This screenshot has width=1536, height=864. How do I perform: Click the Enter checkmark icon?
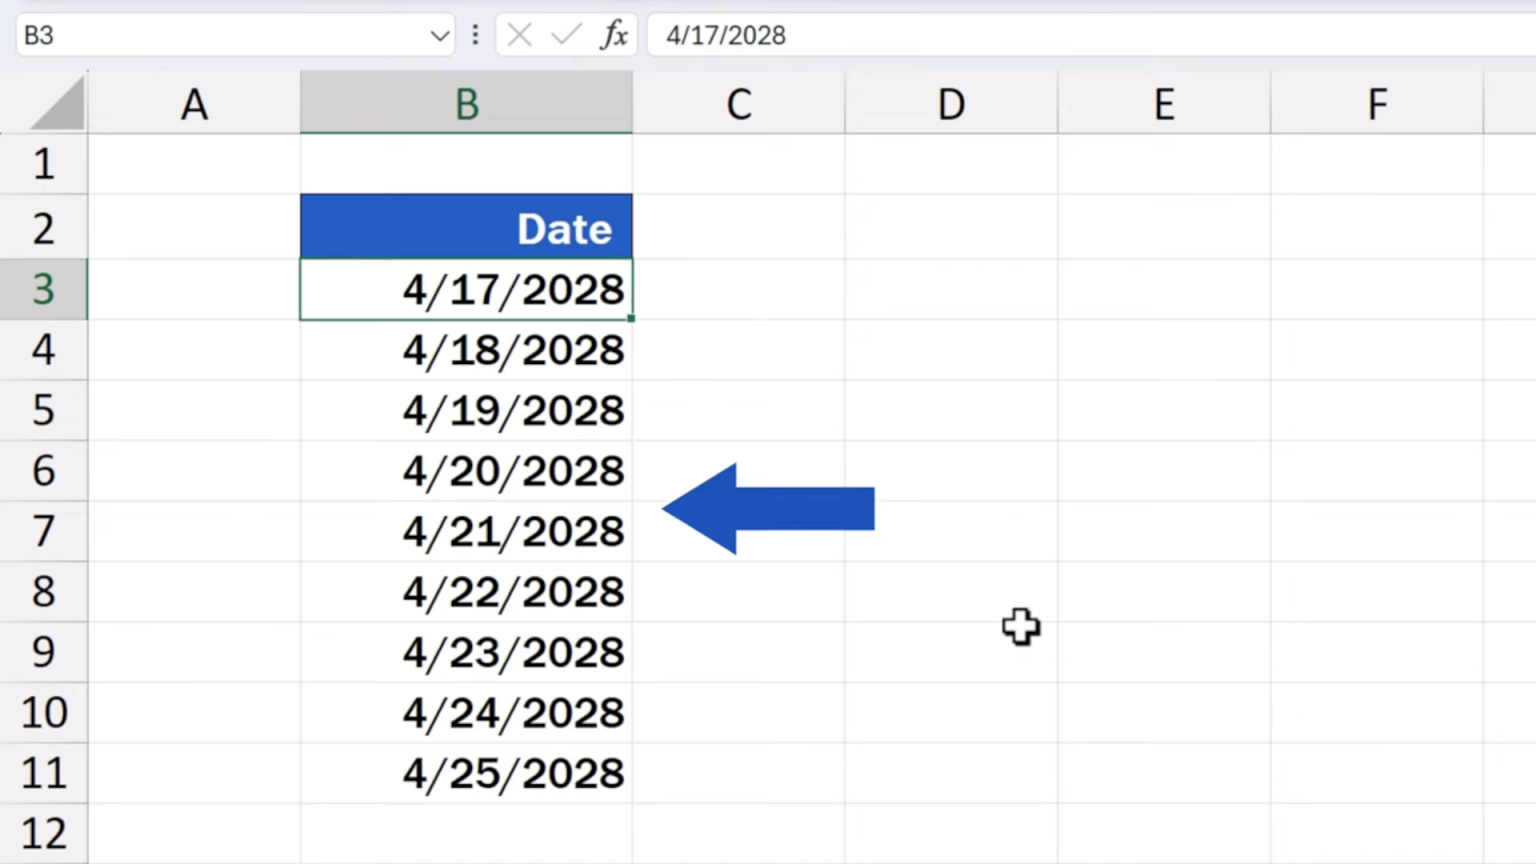(566, 34)
